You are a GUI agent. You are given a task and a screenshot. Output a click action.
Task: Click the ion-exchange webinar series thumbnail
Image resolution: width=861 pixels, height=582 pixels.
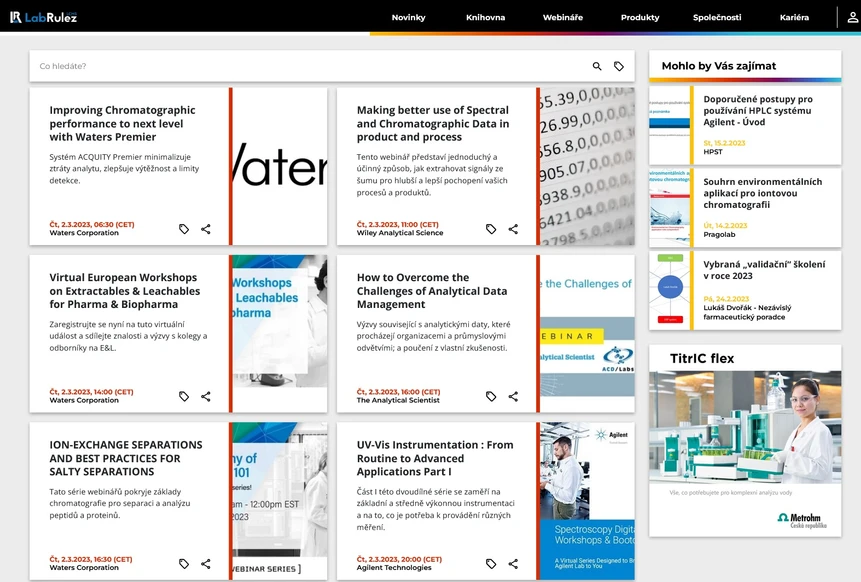coord(280,501)
